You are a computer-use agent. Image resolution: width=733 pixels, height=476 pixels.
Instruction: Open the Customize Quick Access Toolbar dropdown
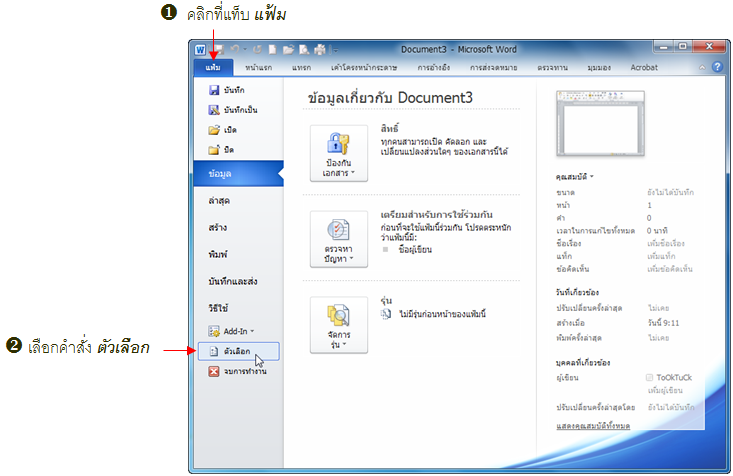pos(335,50)
